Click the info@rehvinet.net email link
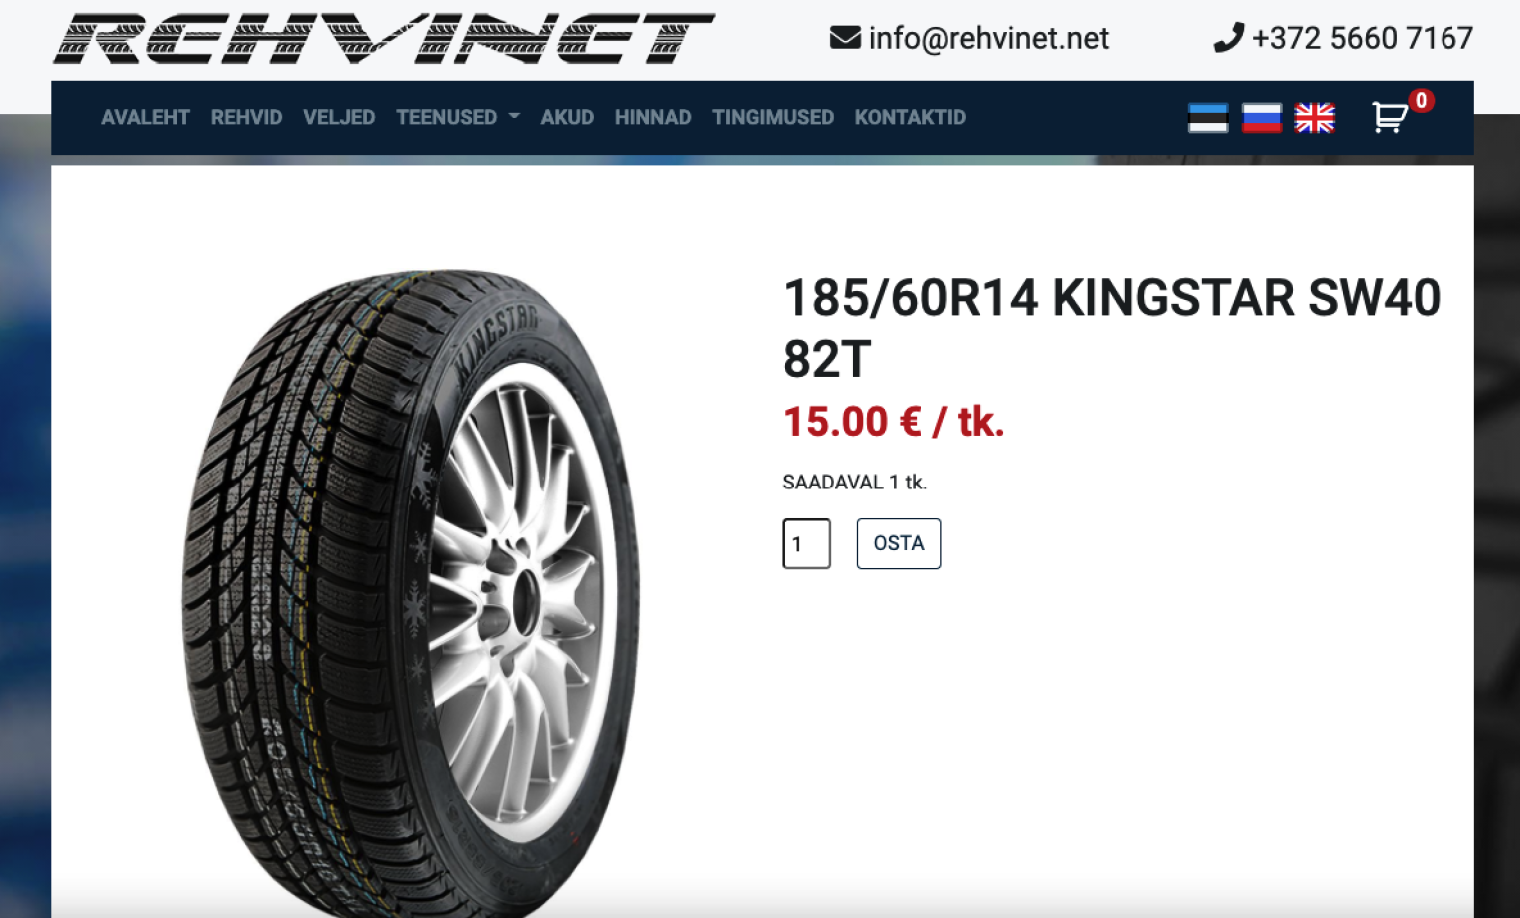 pyautogui.click(x=989, y=38)
